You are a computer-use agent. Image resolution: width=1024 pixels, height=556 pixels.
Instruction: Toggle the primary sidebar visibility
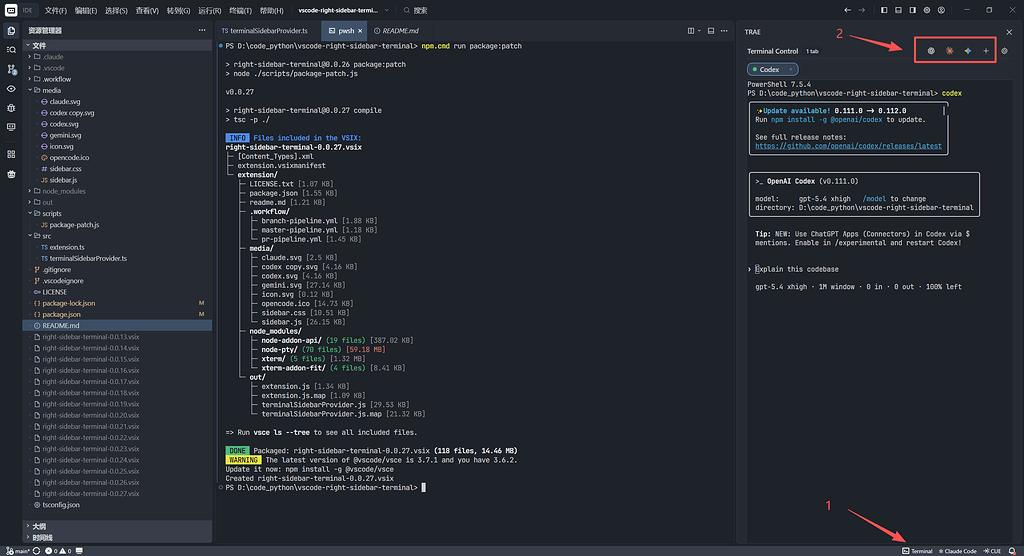click(884, 10)
